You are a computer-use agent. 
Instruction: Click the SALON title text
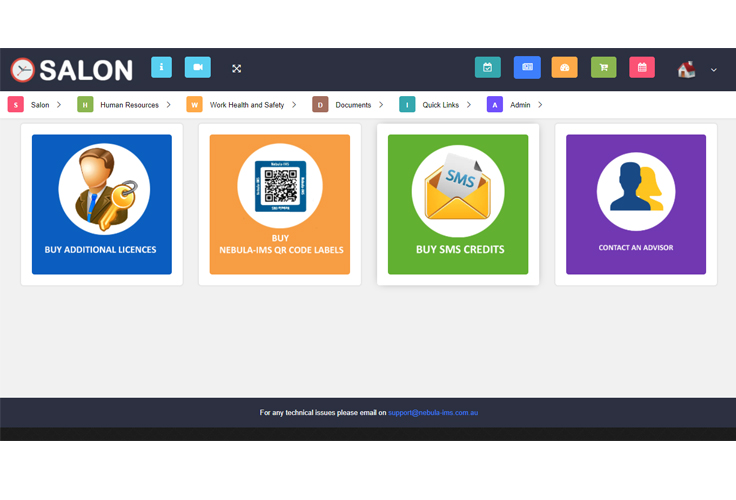click(x=86, y=70)
